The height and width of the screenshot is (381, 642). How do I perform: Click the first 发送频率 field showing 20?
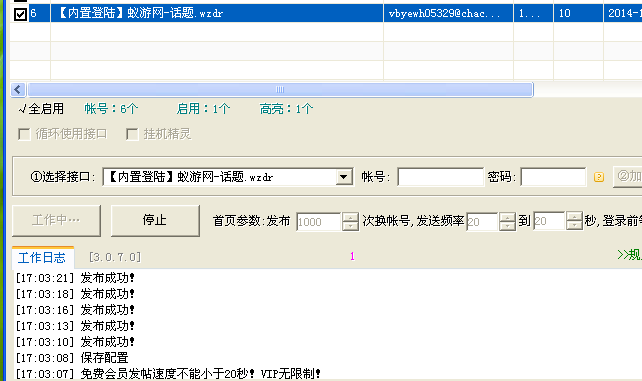482,221
